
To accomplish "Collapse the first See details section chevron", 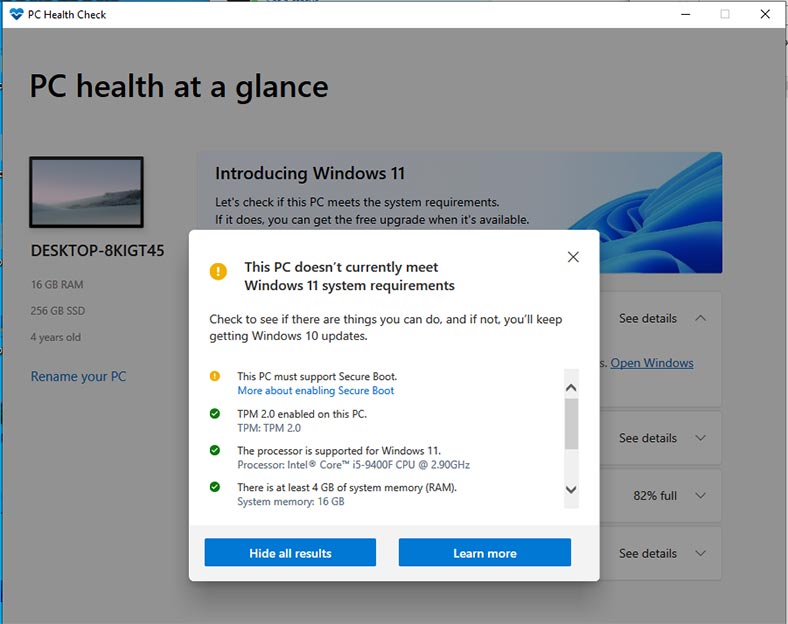I will coord(701,318).
